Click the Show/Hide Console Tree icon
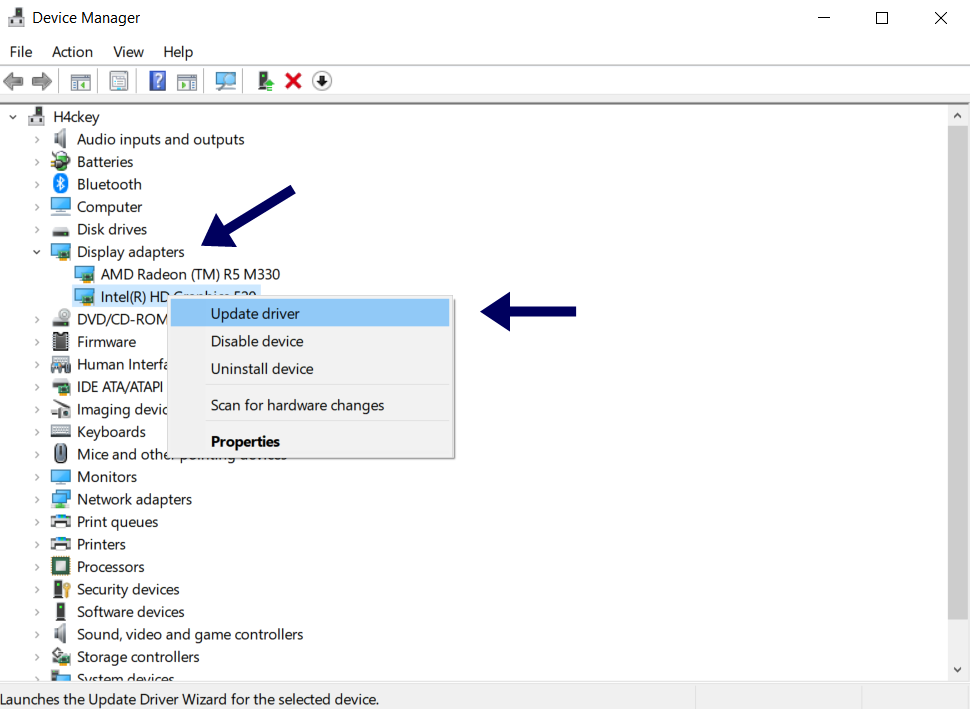This screenshot has width=970, height=709. coord(80,81)
